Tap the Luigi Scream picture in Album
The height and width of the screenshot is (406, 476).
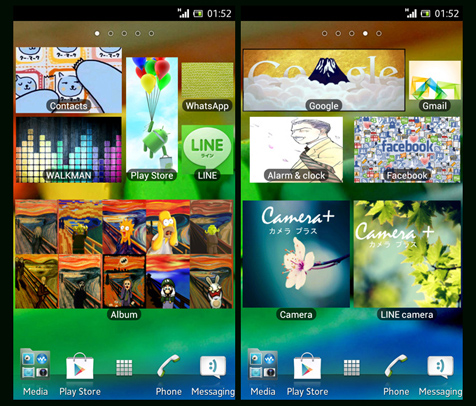(x=168, y=282)
